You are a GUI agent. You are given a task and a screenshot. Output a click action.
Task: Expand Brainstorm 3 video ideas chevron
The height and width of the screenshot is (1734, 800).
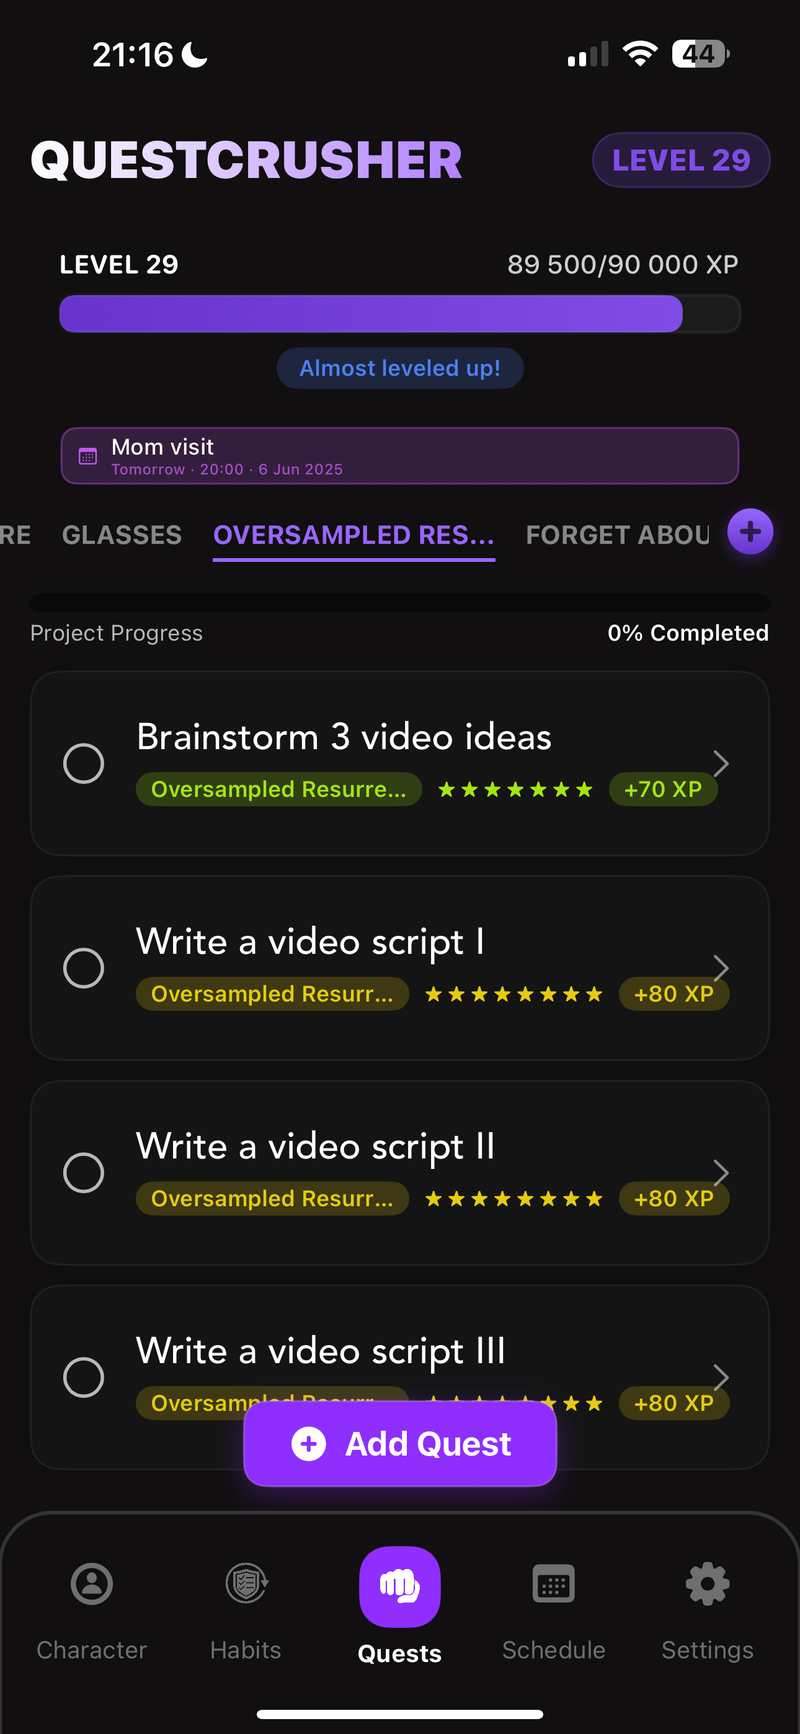pos(721,763)
